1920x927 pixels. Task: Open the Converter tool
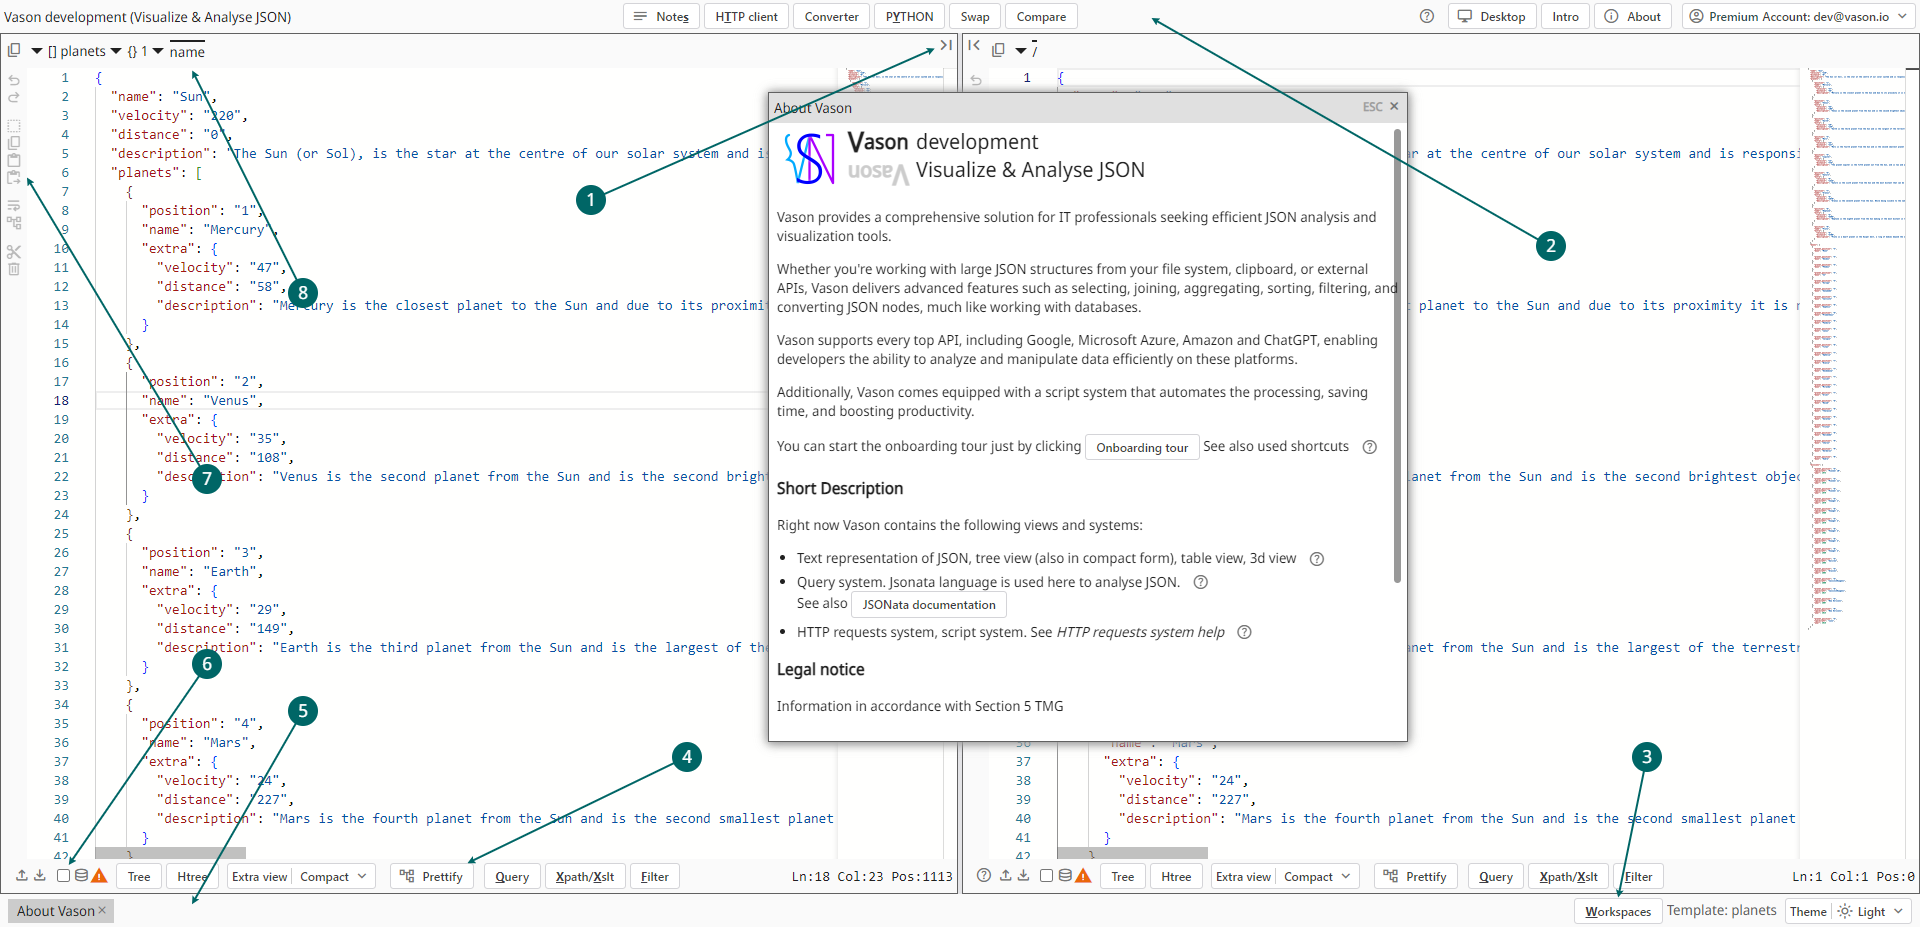831,16
